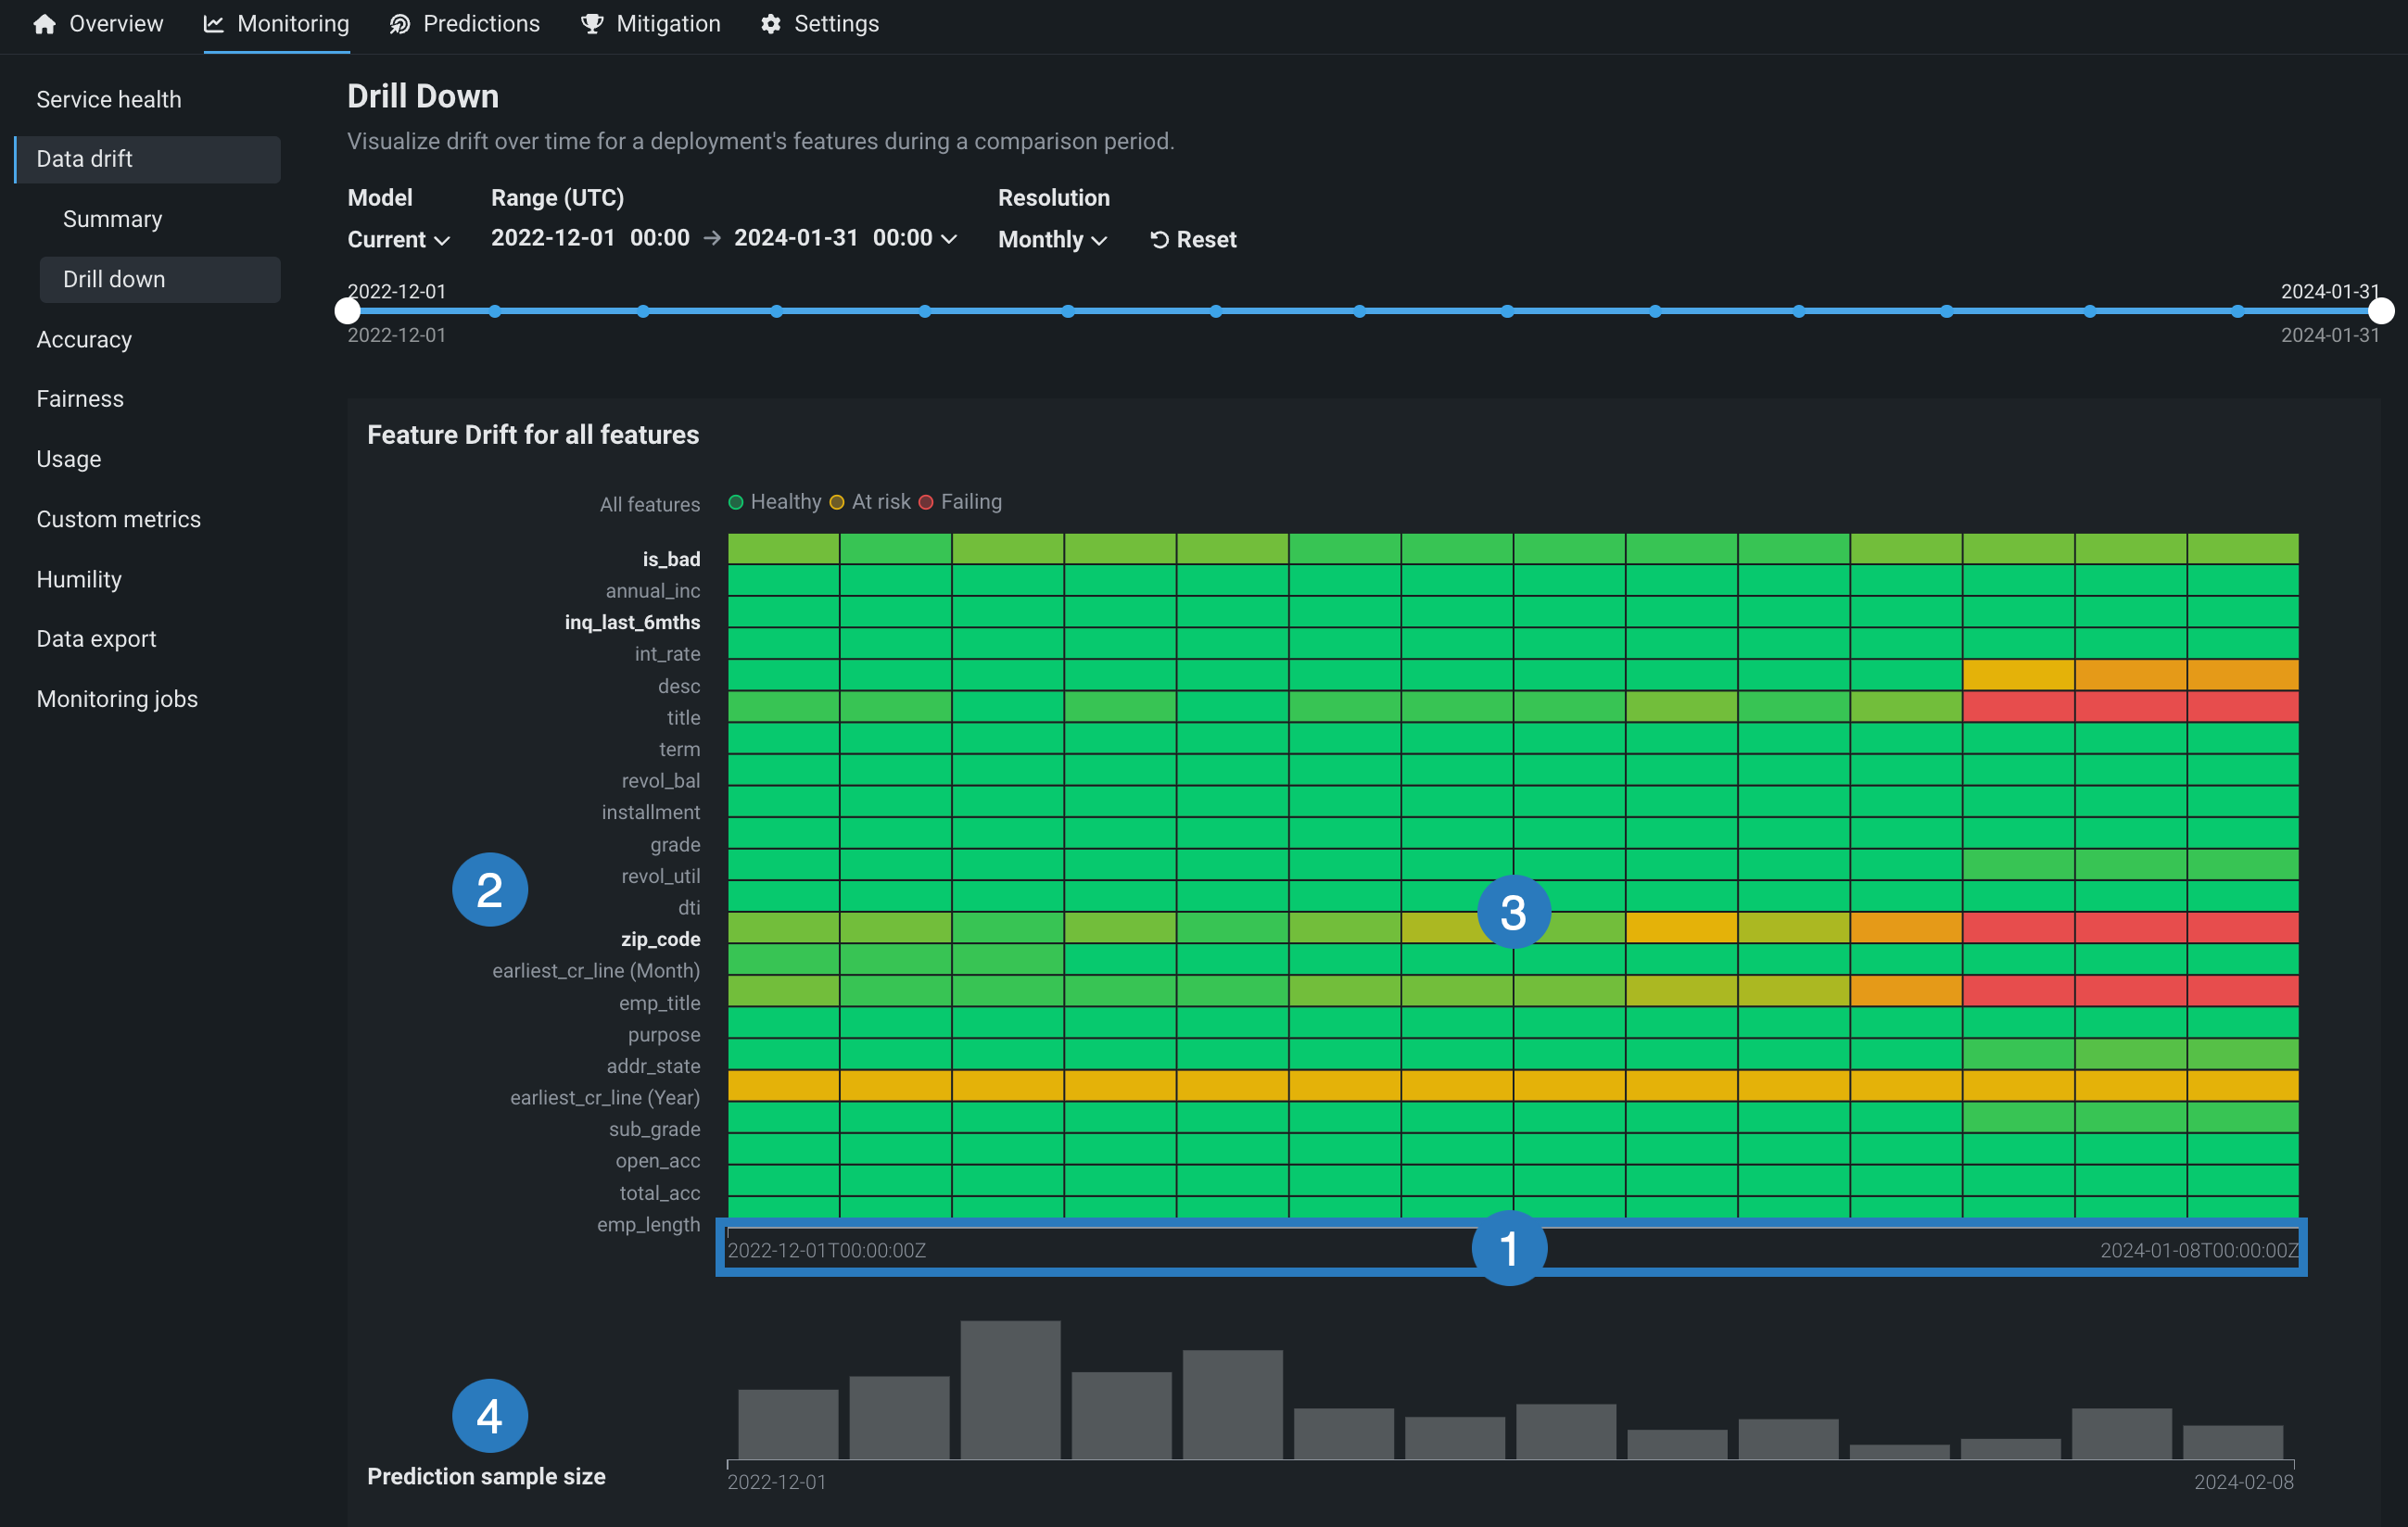Click the Predictions icon in top navigation
Image resolution: width=2408 pixels, height=1527 pixels.
point(400,24)
